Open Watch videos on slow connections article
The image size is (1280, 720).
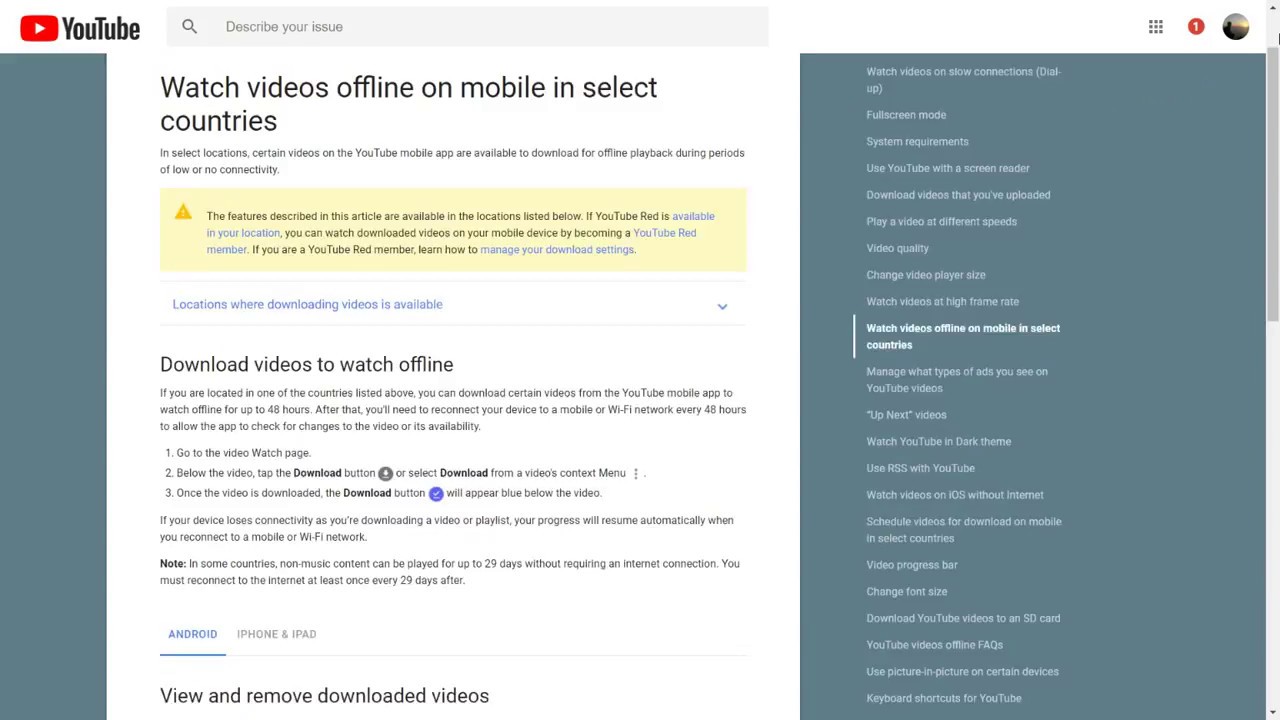point(963,80)
